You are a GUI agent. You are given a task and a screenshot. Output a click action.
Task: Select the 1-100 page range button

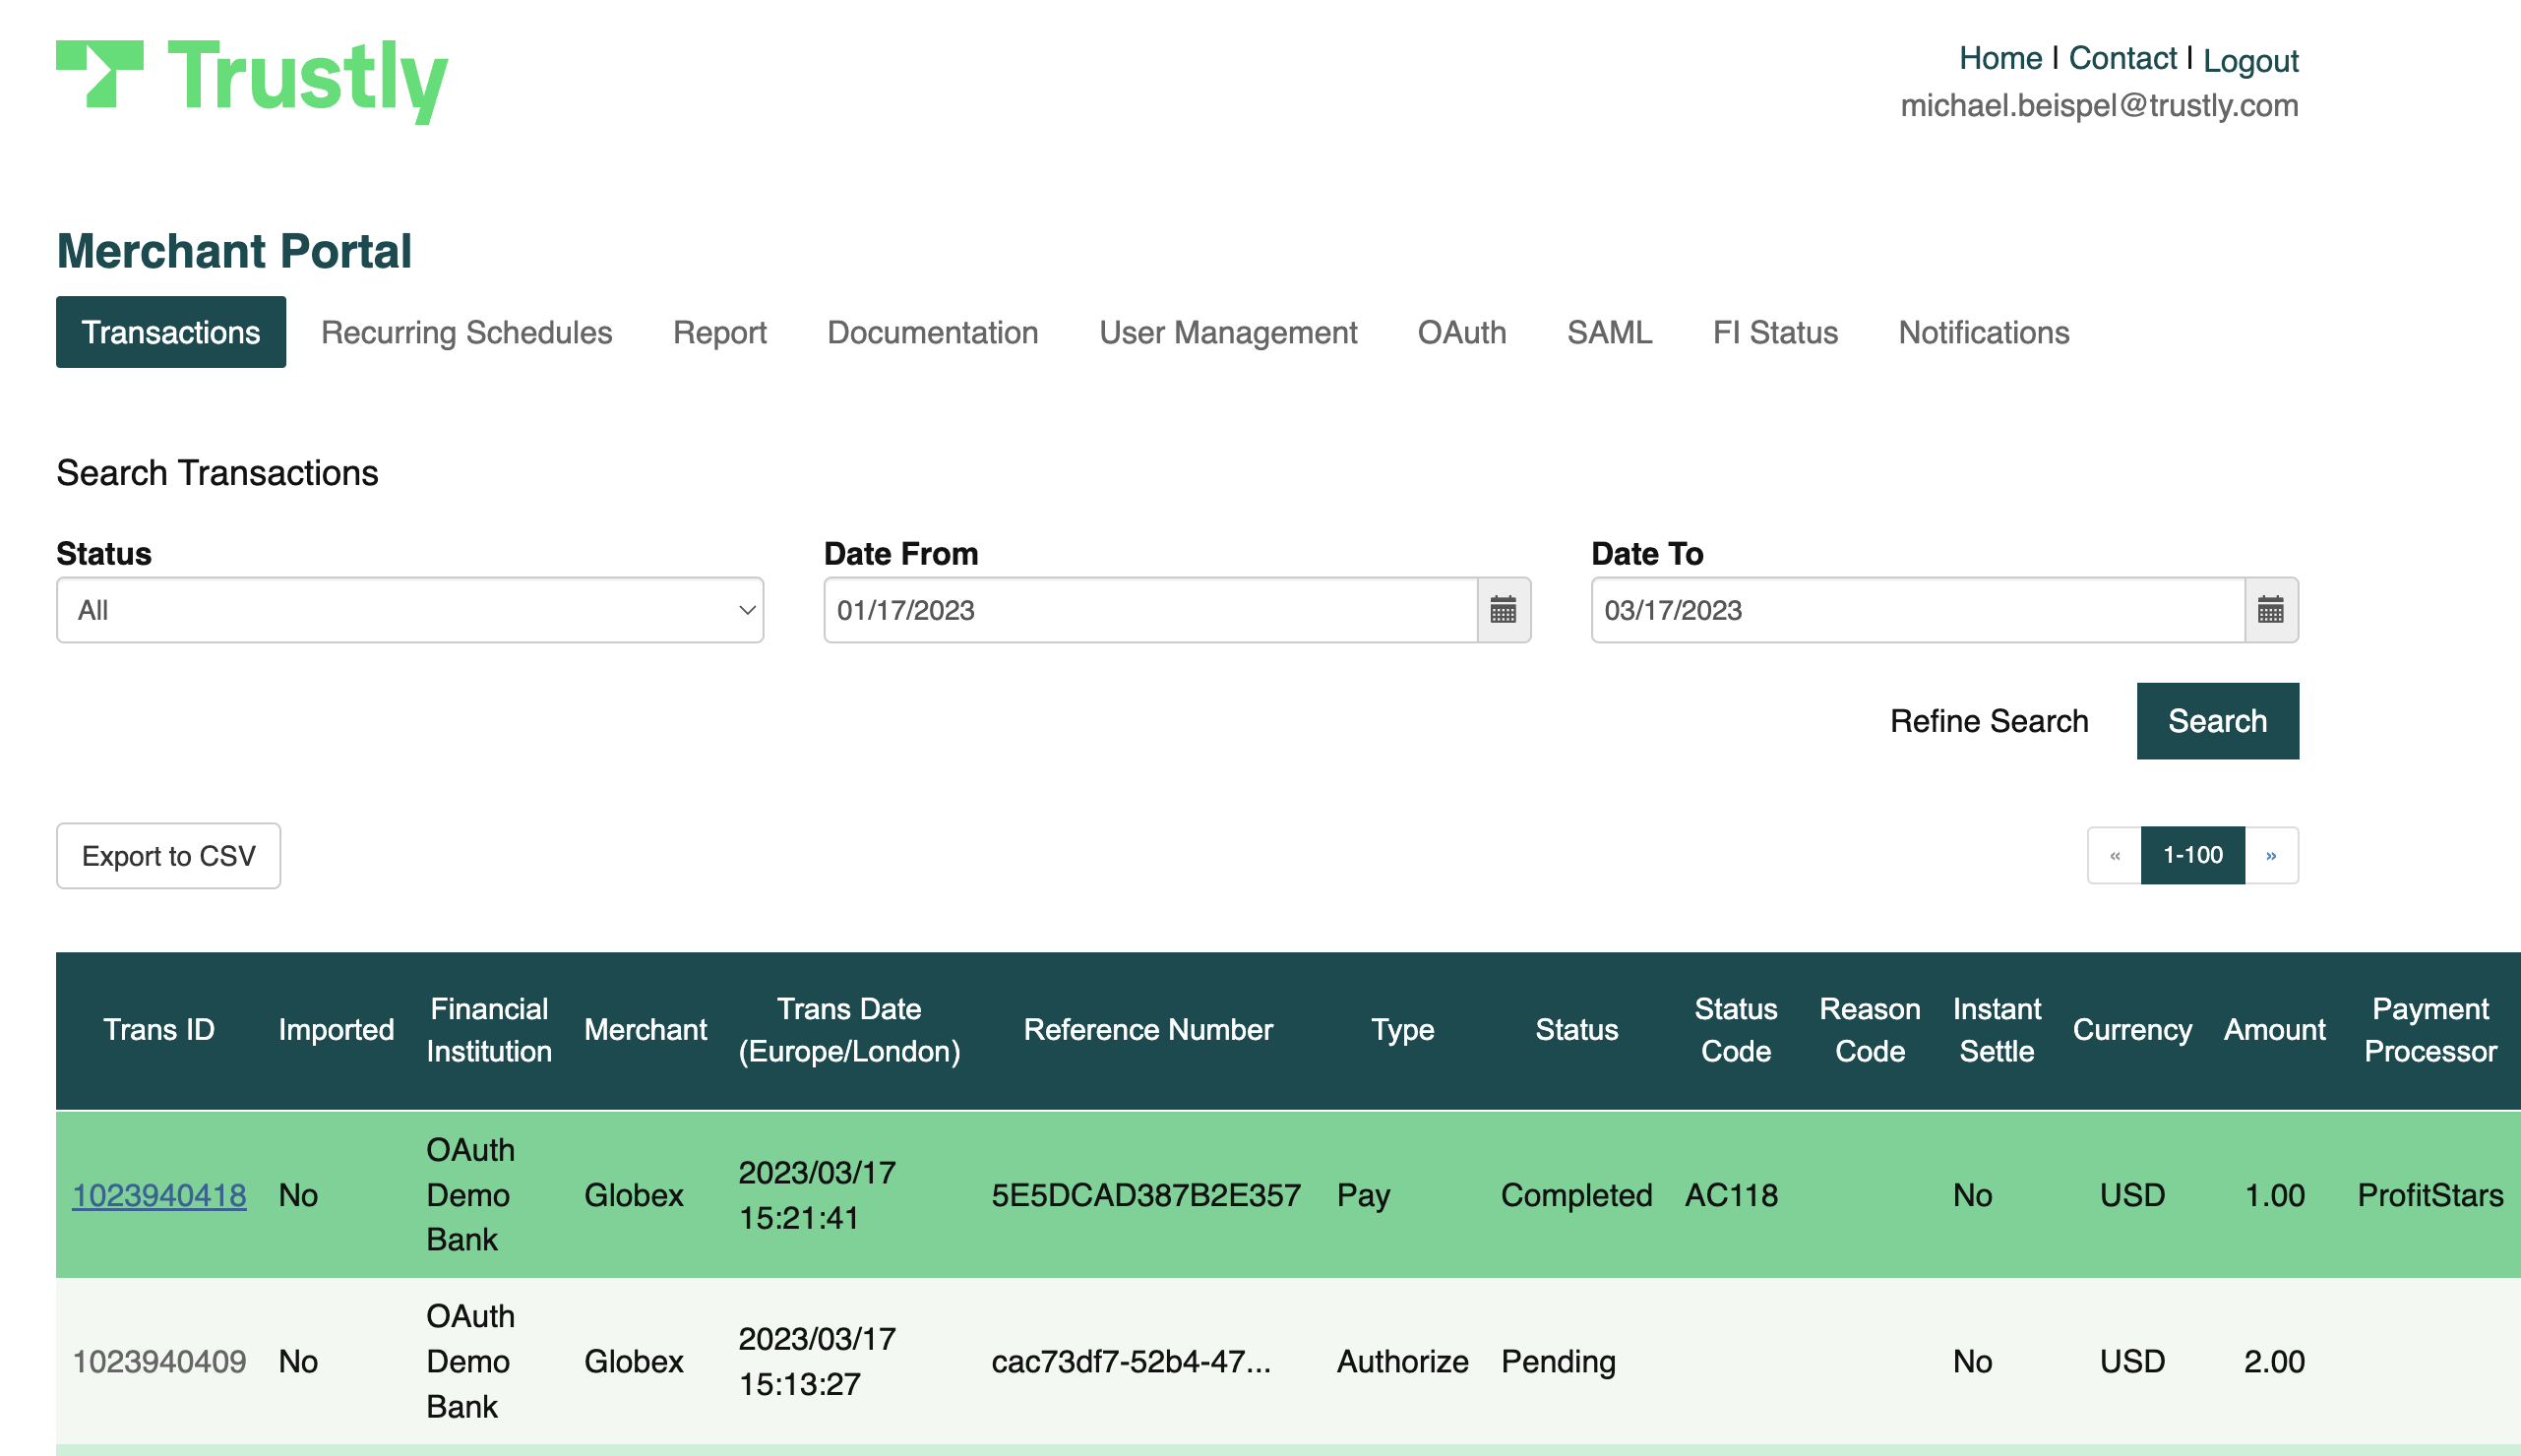[x=2192, y=856]
